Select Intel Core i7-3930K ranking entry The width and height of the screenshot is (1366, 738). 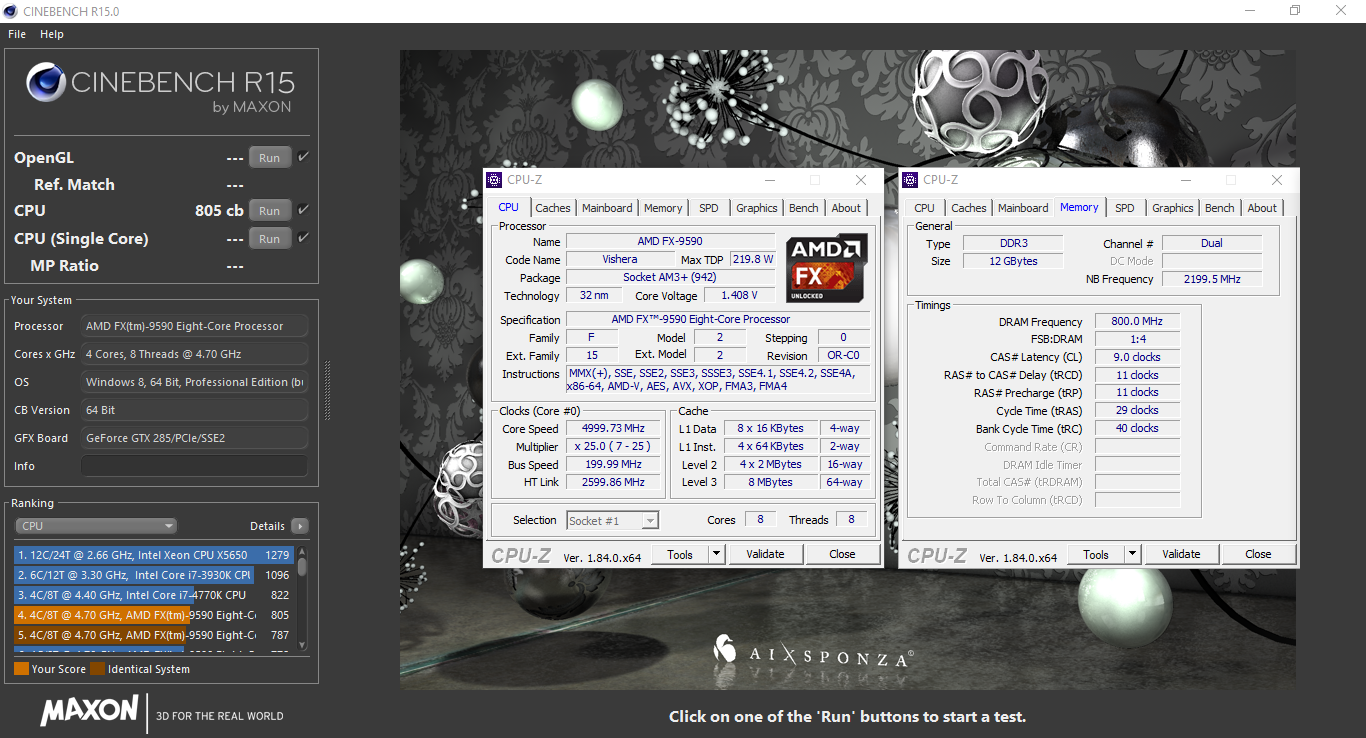pyautogui.click(x=153, y=575)
